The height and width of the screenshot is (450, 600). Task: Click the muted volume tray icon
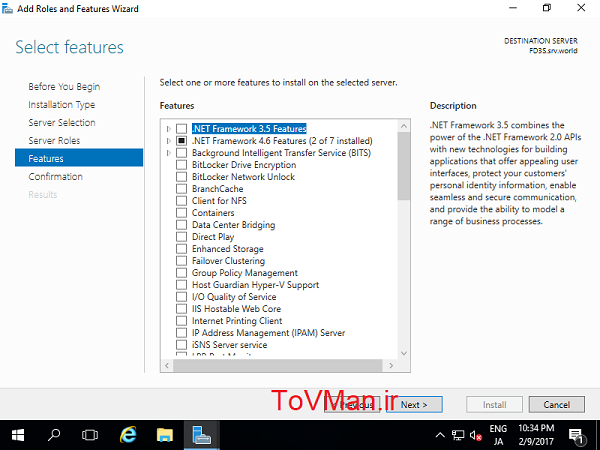pyautogui.click(x=475, y=435)
